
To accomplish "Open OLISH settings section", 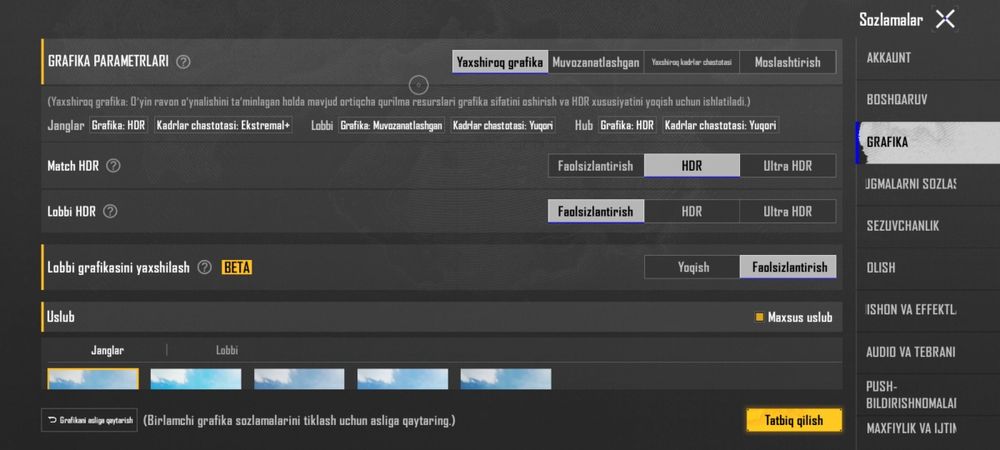I will 928,268.
